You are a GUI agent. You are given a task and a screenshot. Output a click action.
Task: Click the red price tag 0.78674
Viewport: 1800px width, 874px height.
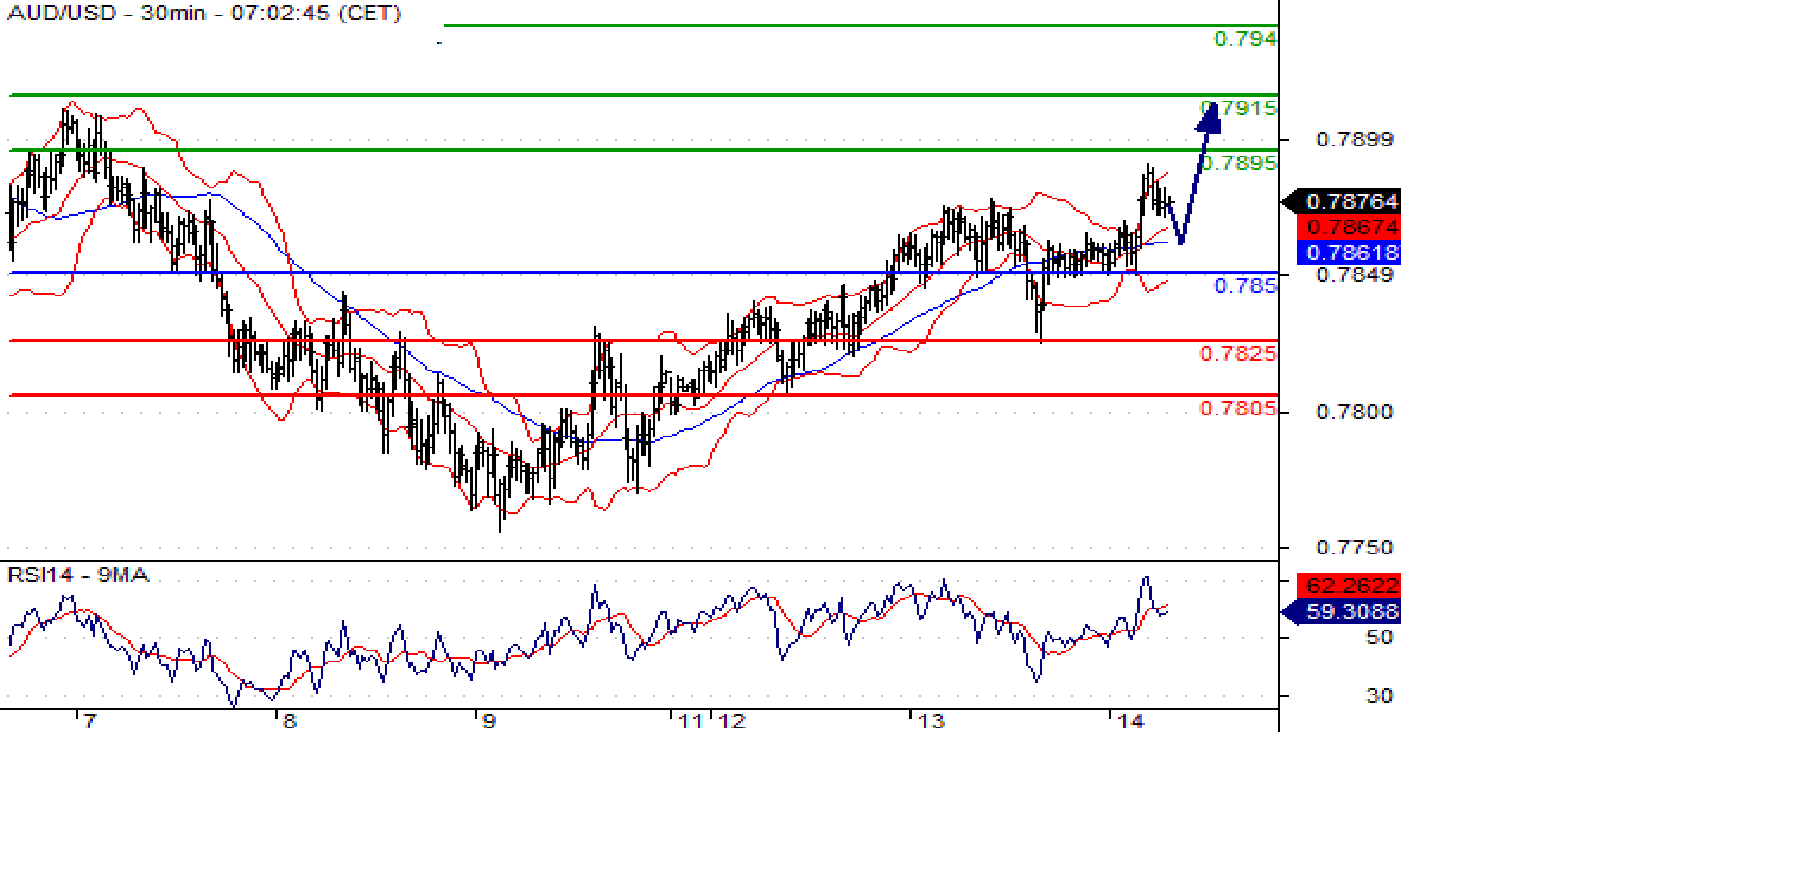1351,227
